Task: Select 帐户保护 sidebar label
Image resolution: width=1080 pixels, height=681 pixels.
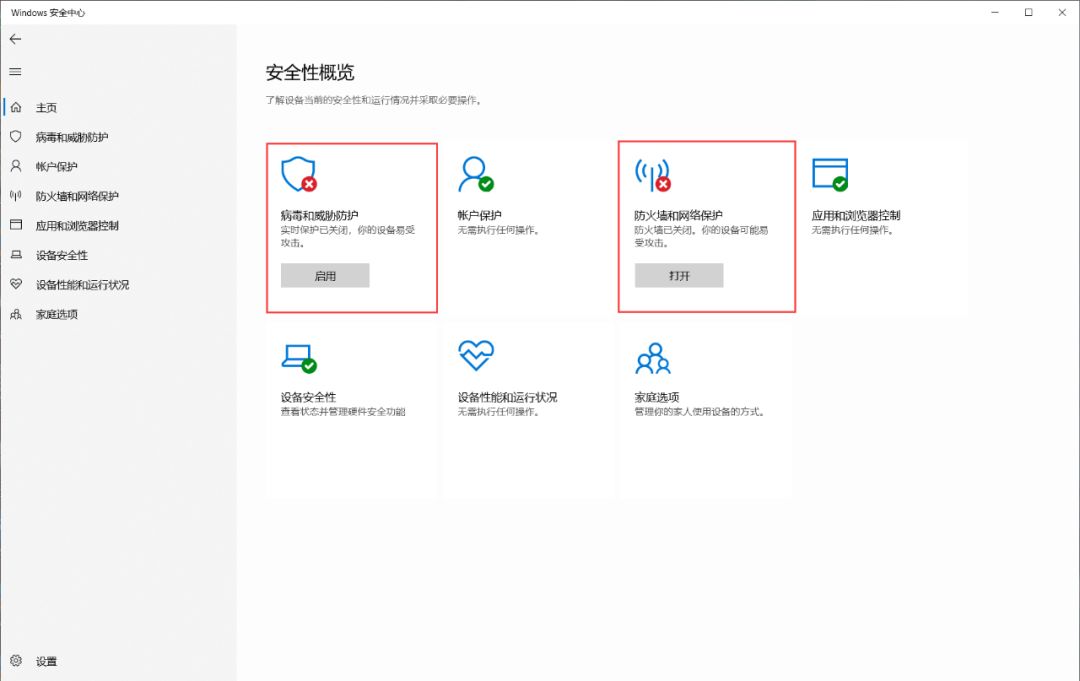Action: [x=56, y=167]
